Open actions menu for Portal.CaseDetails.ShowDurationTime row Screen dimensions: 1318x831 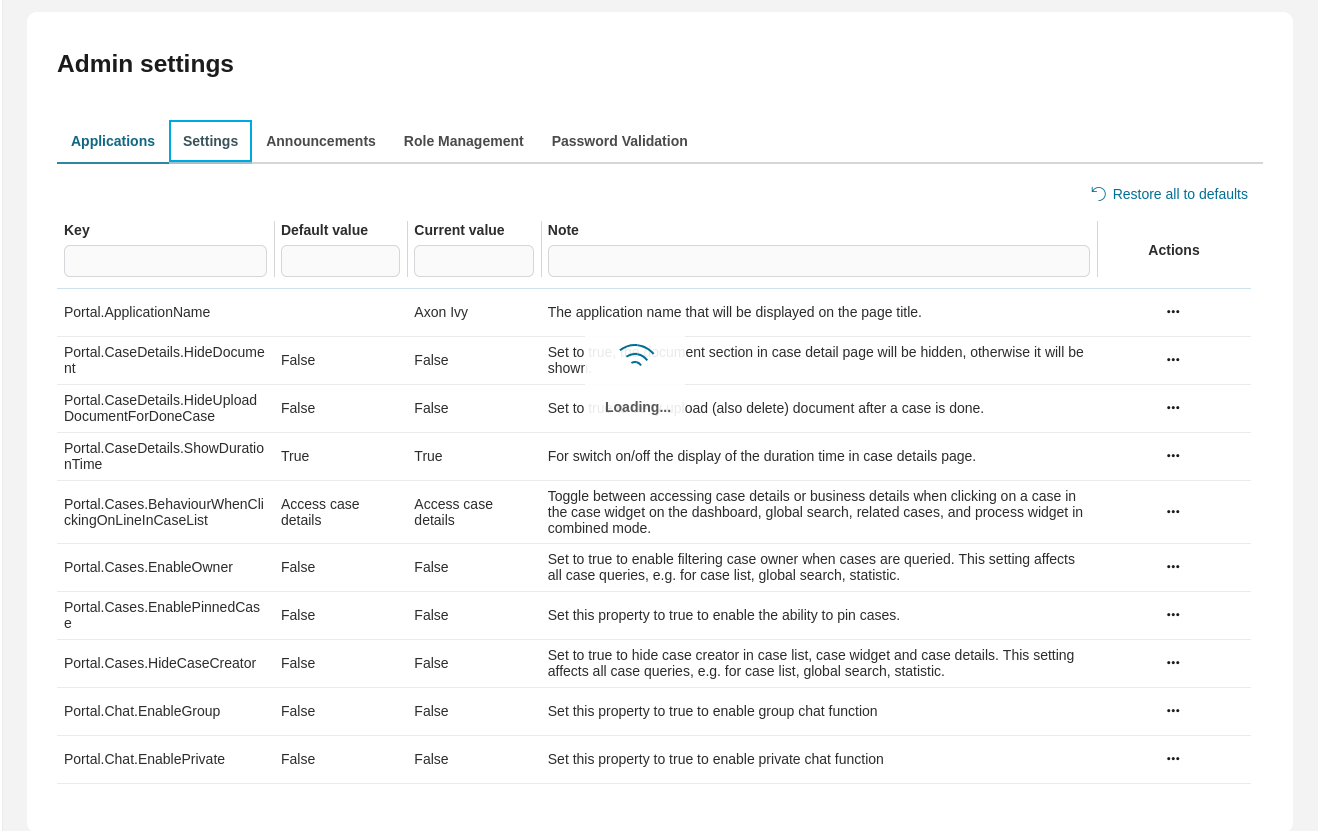click(1173, 456)
